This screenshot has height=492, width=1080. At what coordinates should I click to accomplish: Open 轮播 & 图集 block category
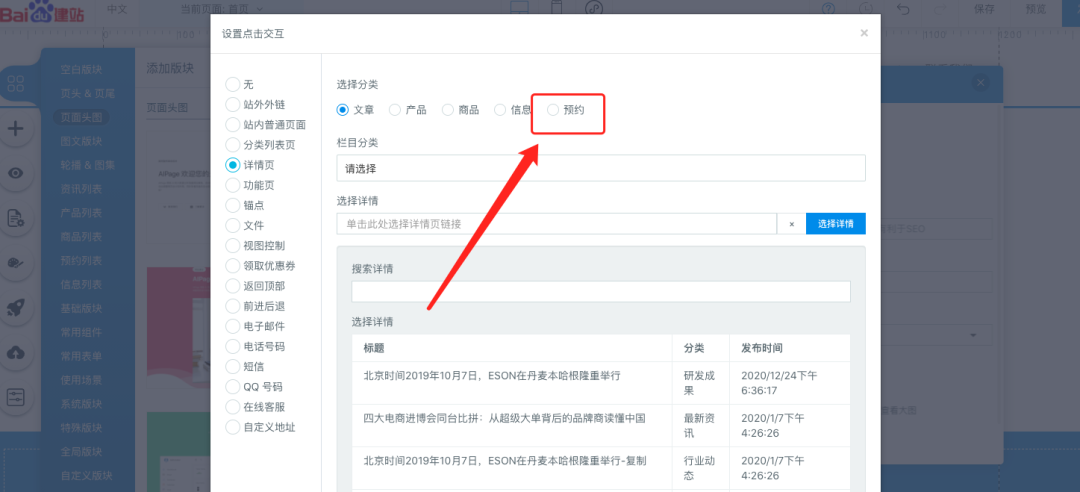(x=87, y=165)
